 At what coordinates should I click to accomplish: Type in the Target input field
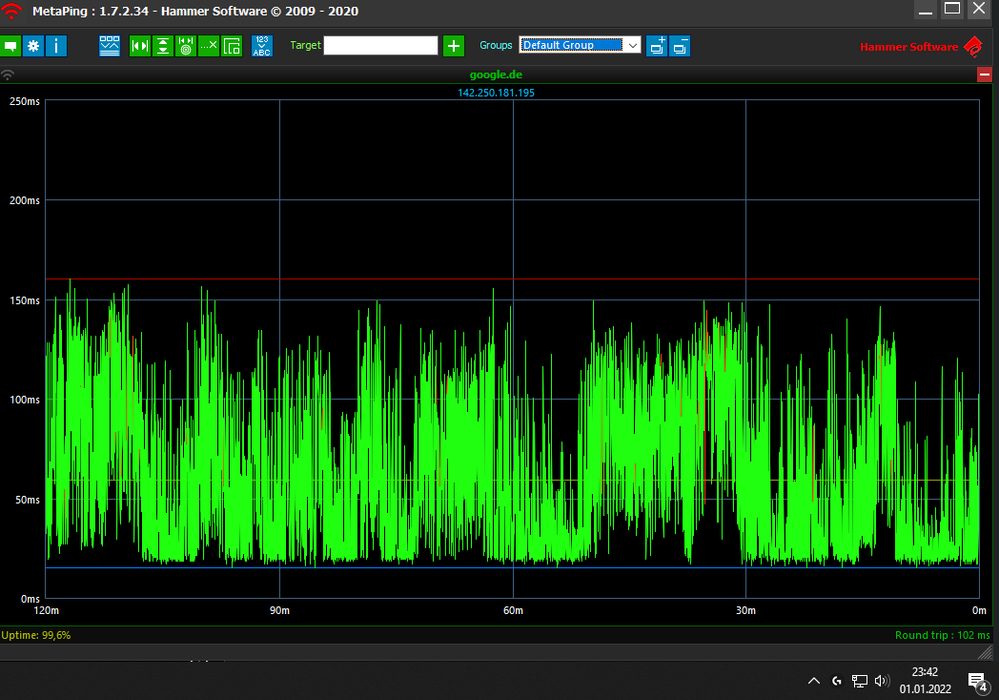point(380,46)
